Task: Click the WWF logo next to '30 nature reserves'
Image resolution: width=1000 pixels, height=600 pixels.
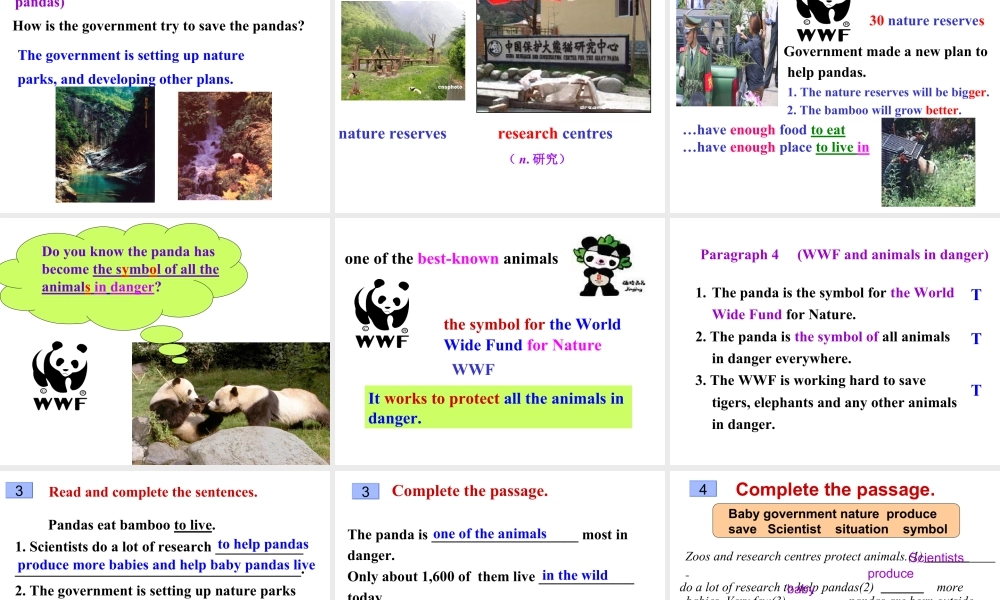Action: [823, 20]
